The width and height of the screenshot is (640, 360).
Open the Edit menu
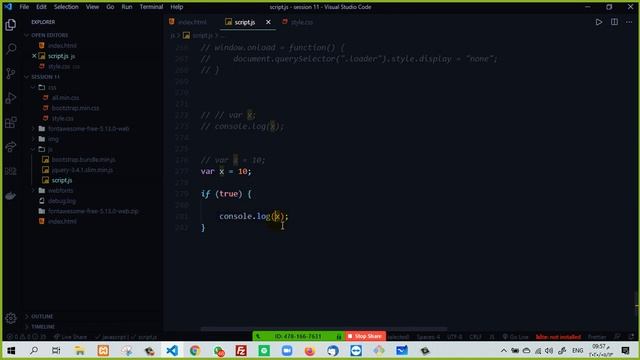tap(41, 7)
